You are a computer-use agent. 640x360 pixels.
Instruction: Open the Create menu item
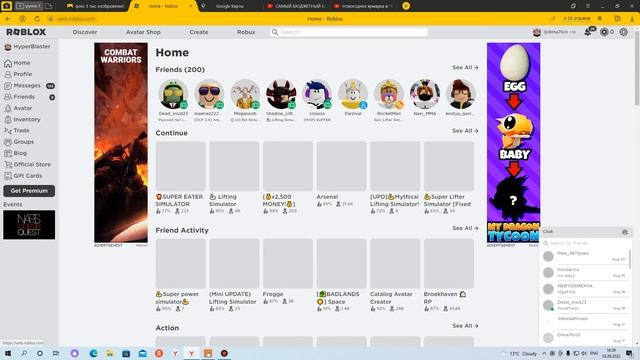(x=199, y=32)
